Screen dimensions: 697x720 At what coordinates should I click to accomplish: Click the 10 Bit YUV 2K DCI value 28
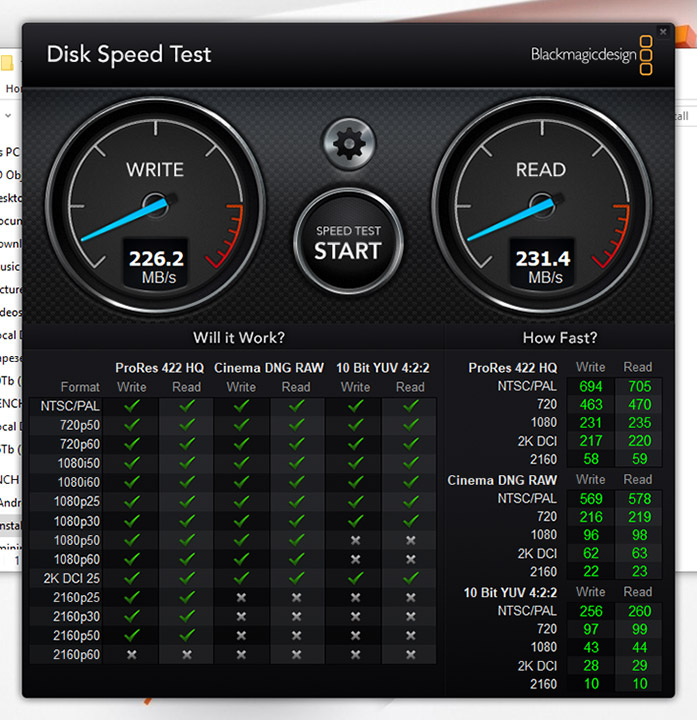pyautogui.click(x=590, y=665)
